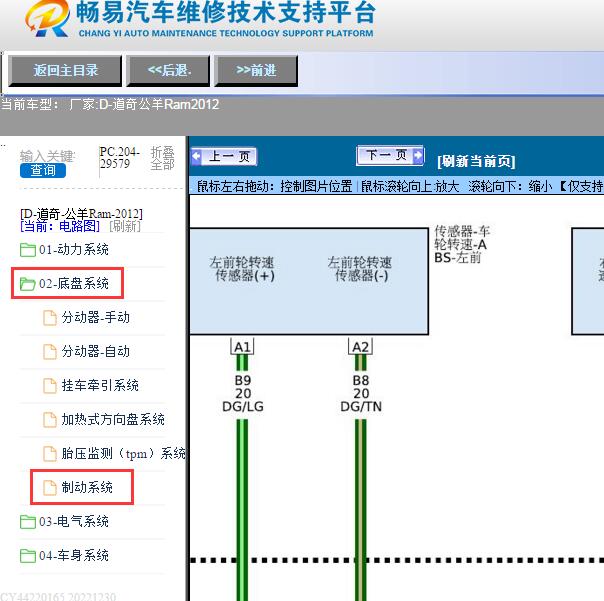The height and width of the screenshot is (601, 604).
Task: Click document icon beside 分动器-自动
Action: click(50, 352)
